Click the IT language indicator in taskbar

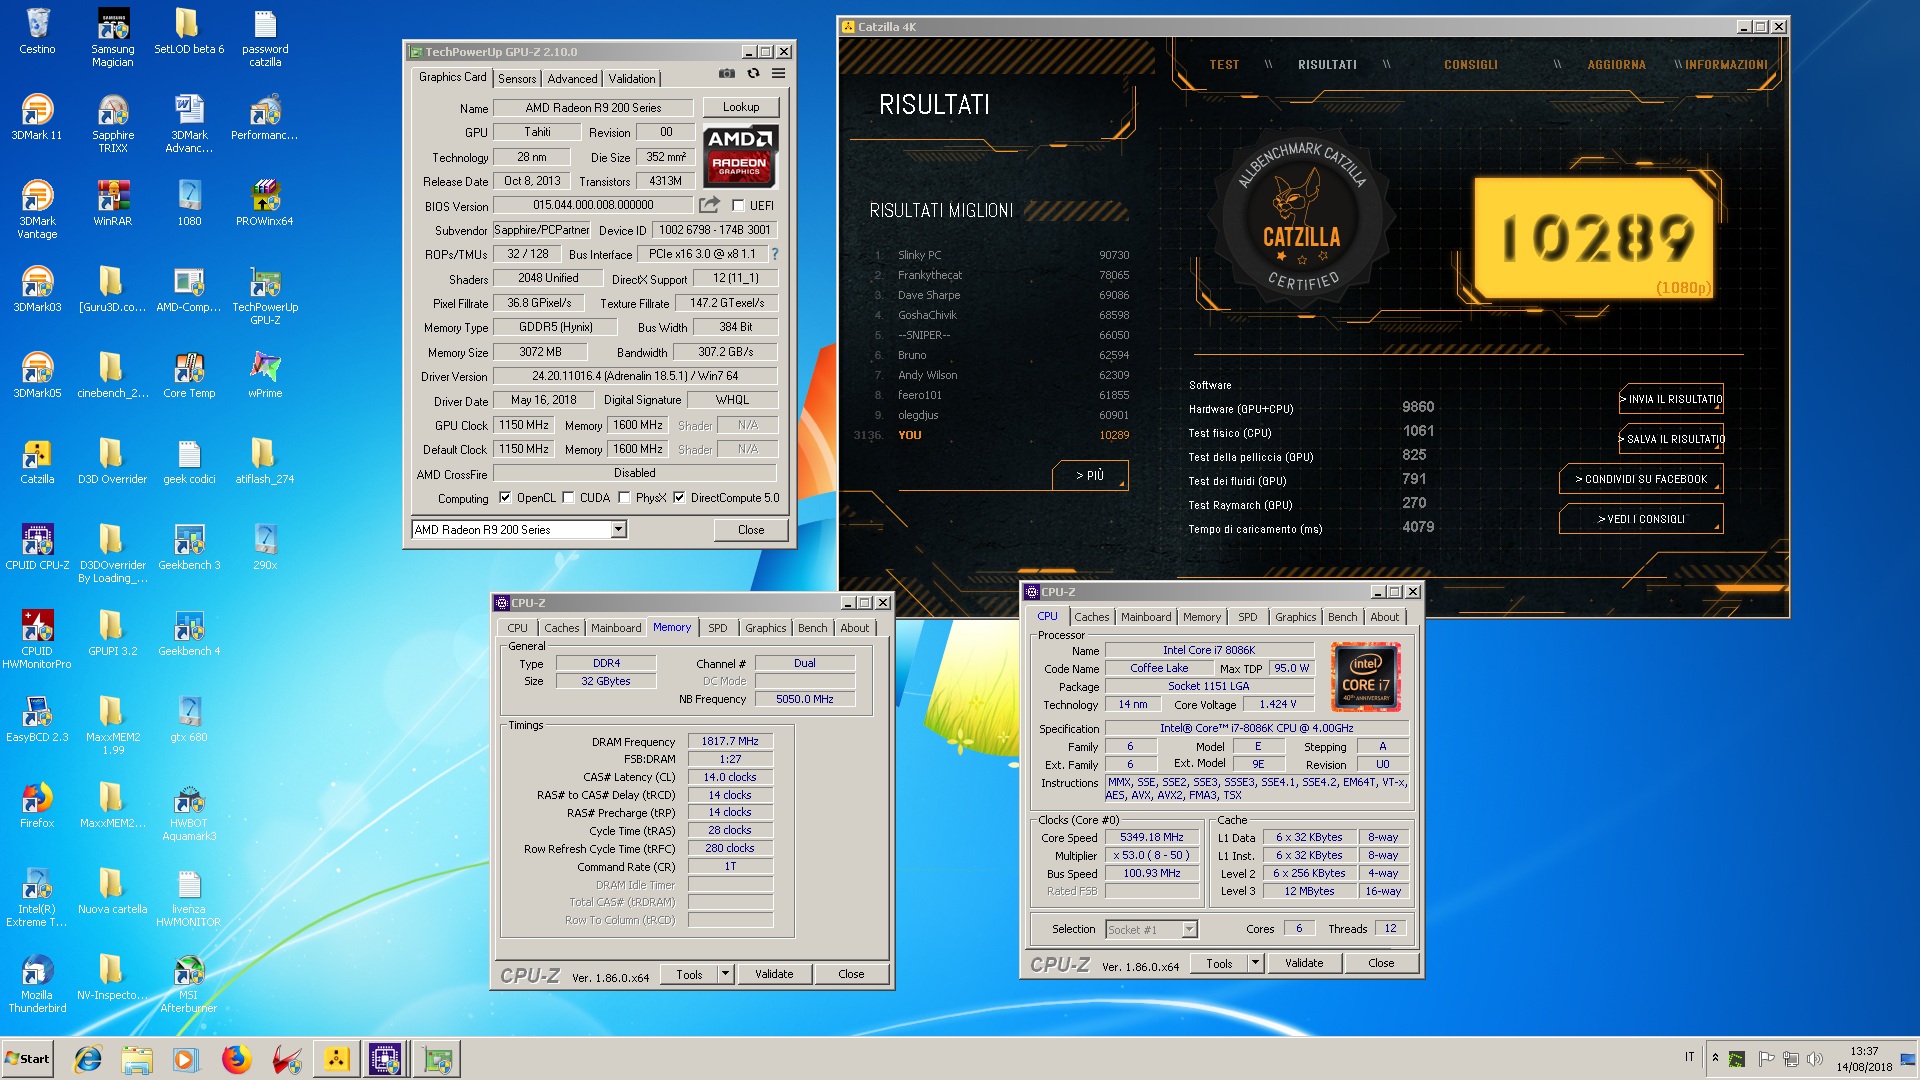coord(1689,1057)
